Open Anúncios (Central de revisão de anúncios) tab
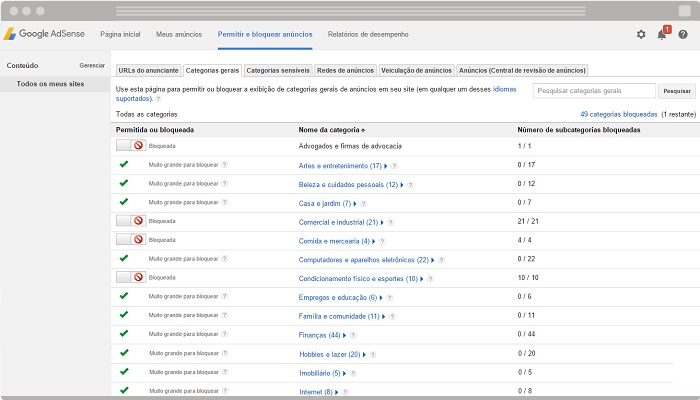This screenshot has height=400, width=700. (522, 71)
